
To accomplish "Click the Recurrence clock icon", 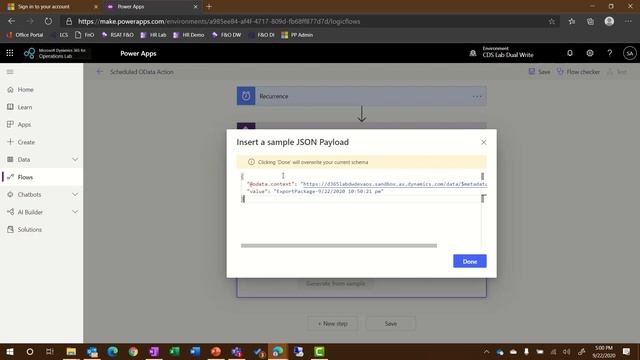I will coord(246,96).
